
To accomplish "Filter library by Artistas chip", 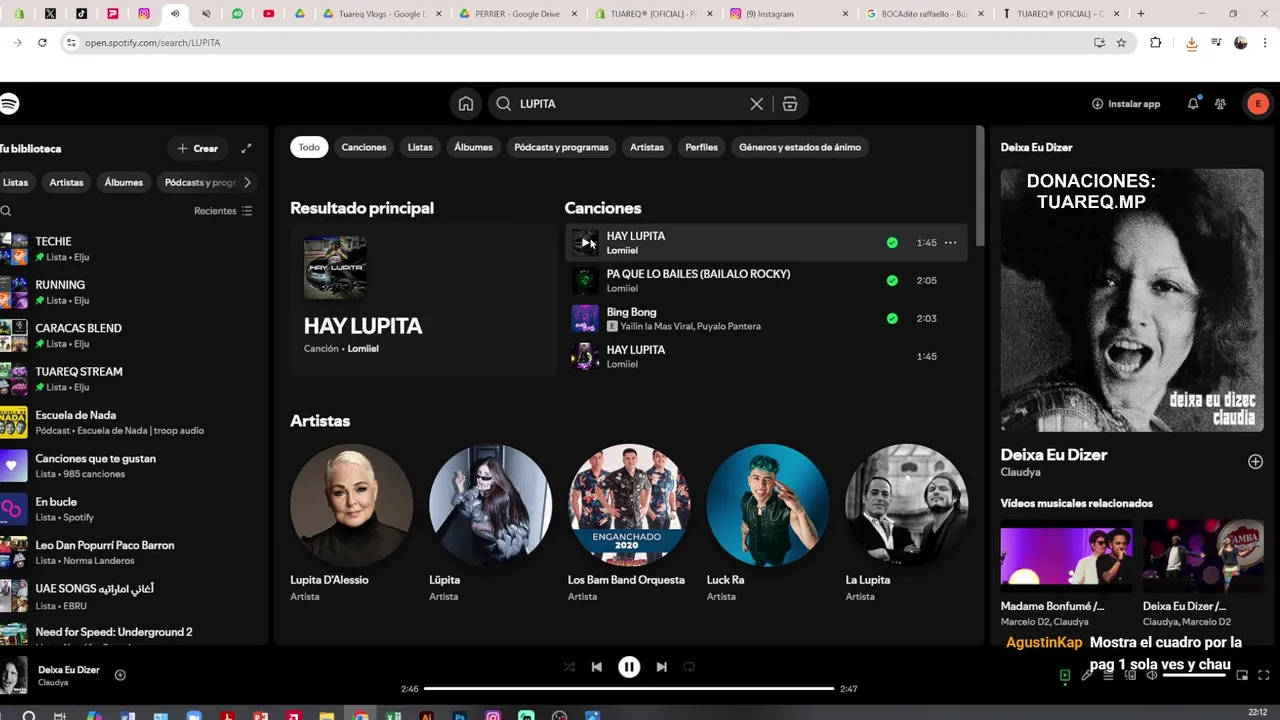I will coord(67,182).
